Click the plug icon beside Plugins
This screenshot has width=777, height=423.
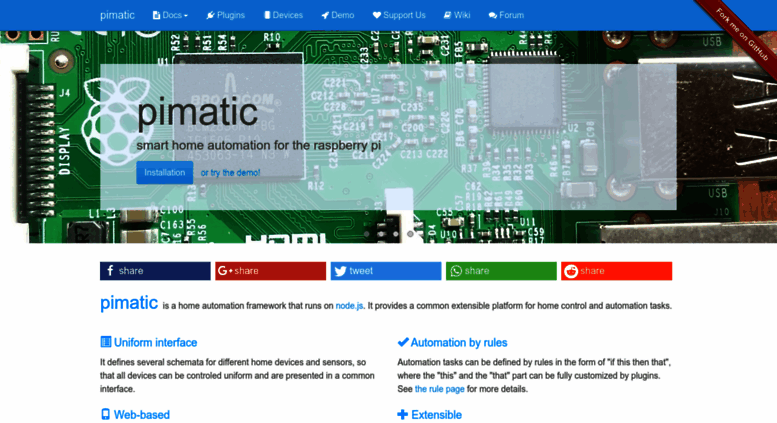211,15
